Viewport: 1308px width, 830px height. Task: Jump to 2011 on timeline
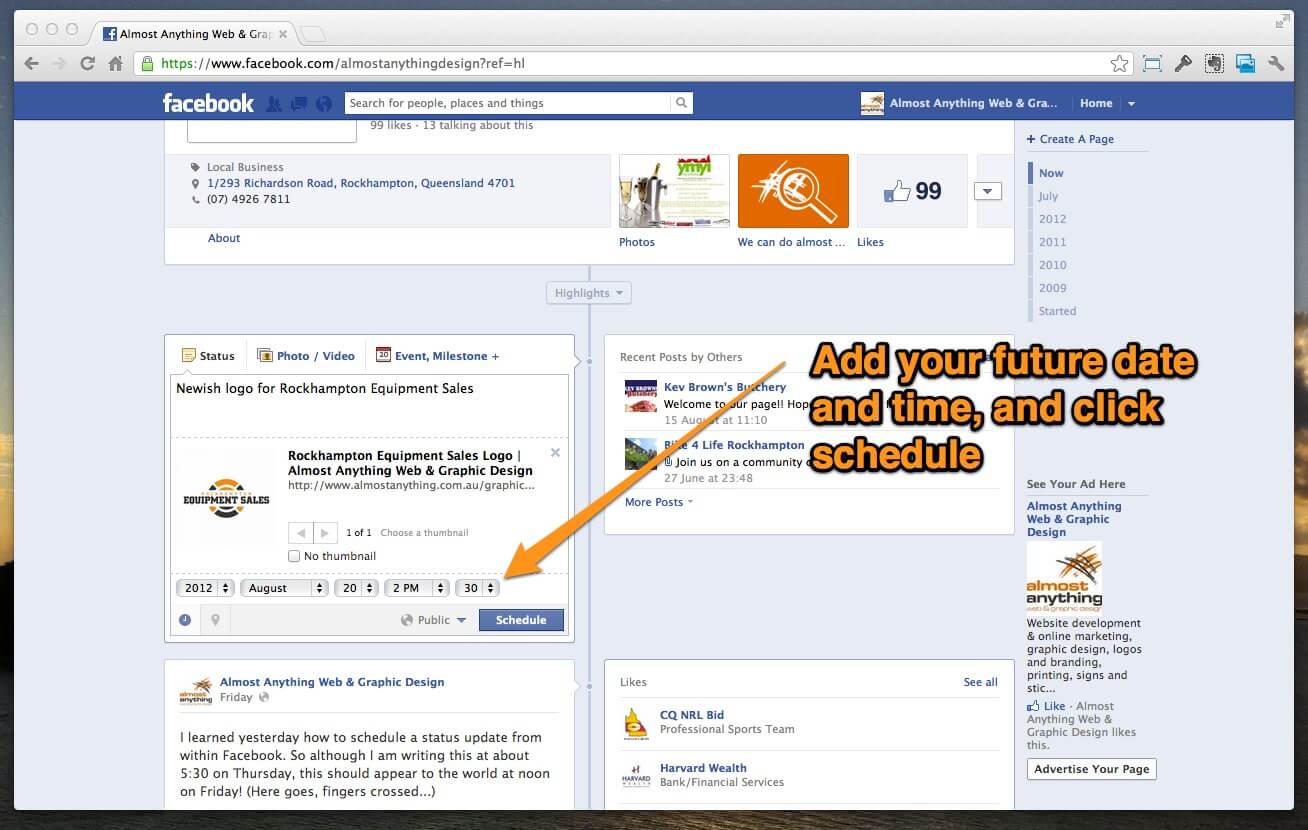pyautogui.click(x=1052, y=242)
